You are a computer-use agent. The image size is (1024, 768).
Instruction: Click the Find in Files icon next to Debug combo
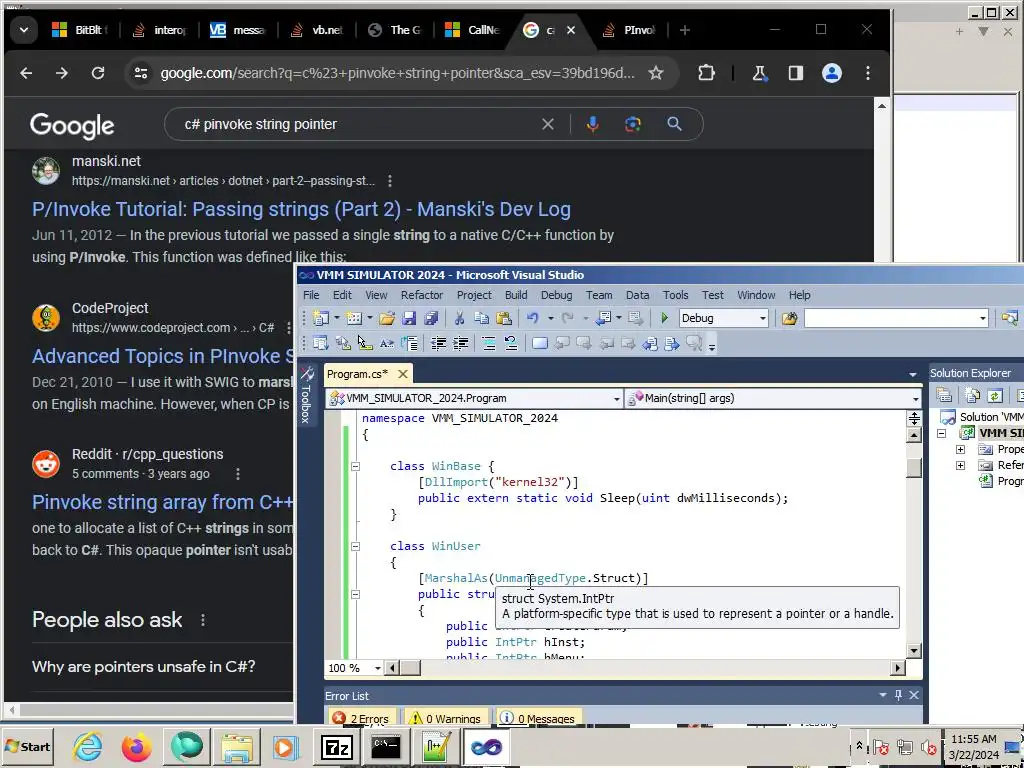(x=790, y=318)
